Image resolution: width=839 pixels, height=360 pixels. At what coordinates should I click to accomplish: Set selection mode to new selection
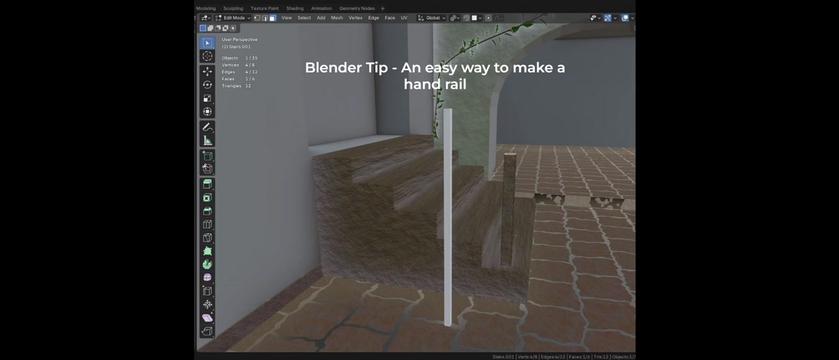pos(203,28)
